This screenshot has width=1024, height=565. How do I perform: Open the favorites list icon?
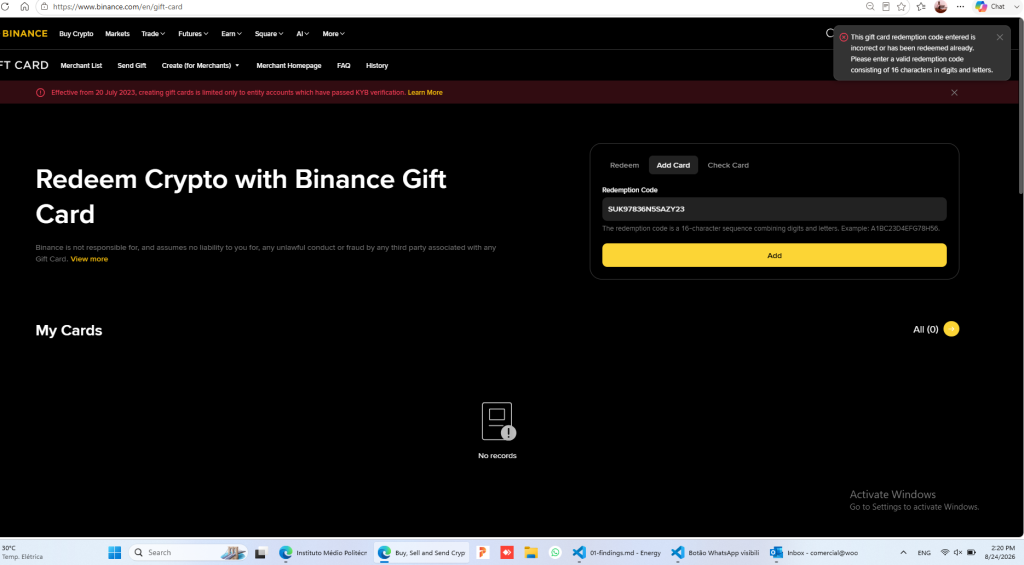921,7
